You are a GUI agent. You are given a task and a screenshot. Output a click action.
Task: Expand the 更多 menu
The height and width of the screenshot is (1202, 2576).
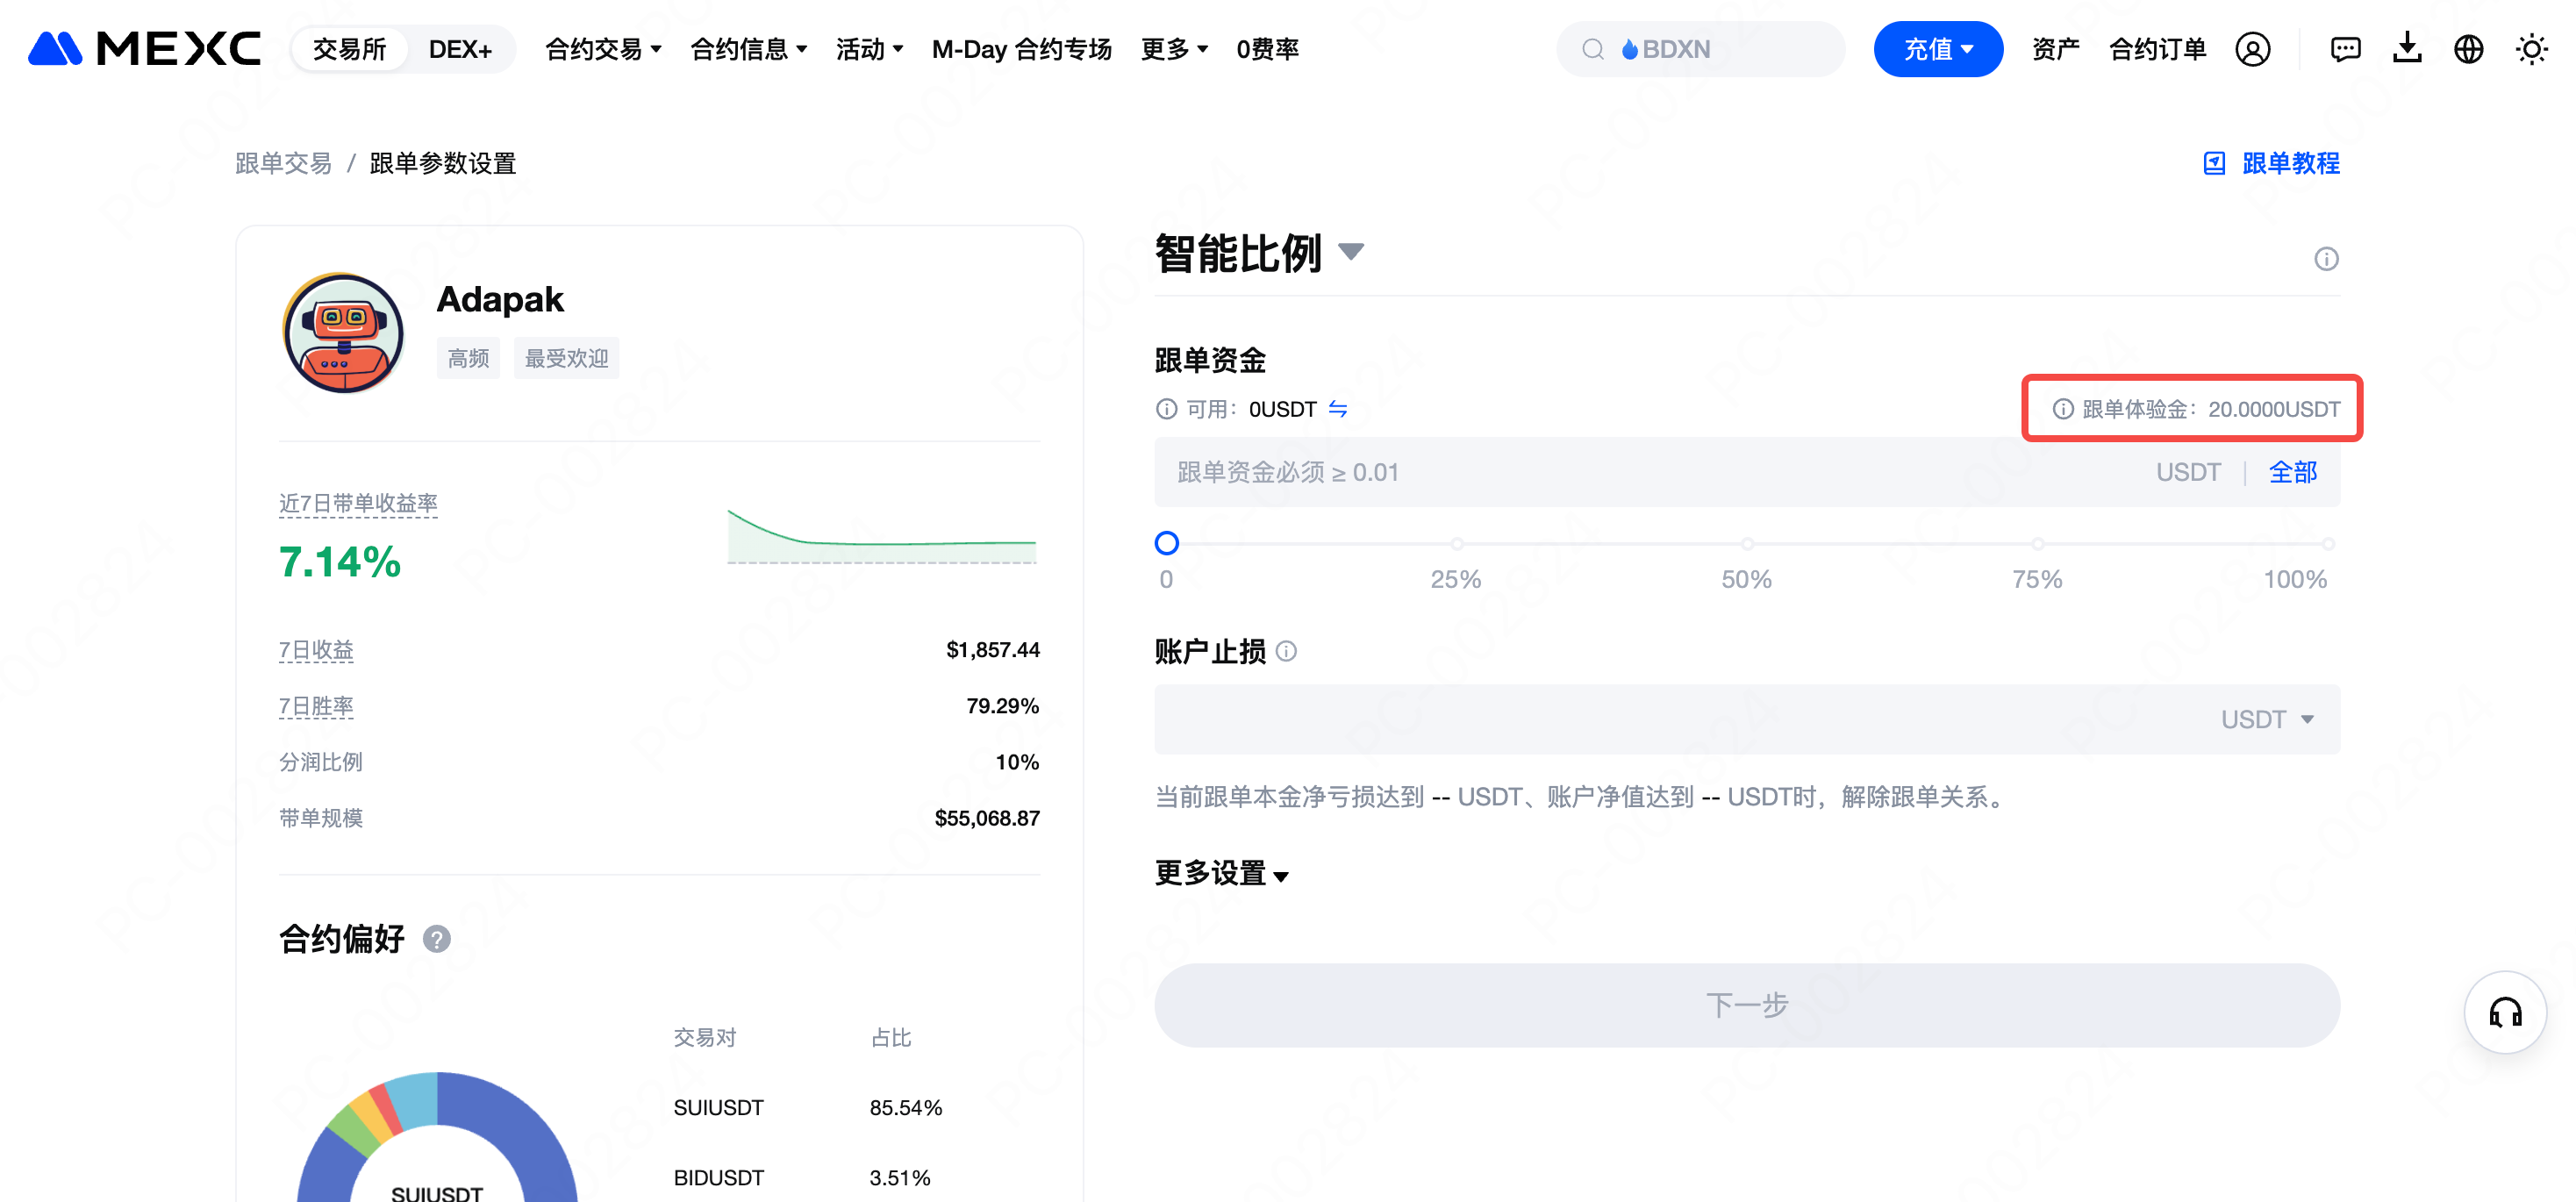(x=1174, y=49)
